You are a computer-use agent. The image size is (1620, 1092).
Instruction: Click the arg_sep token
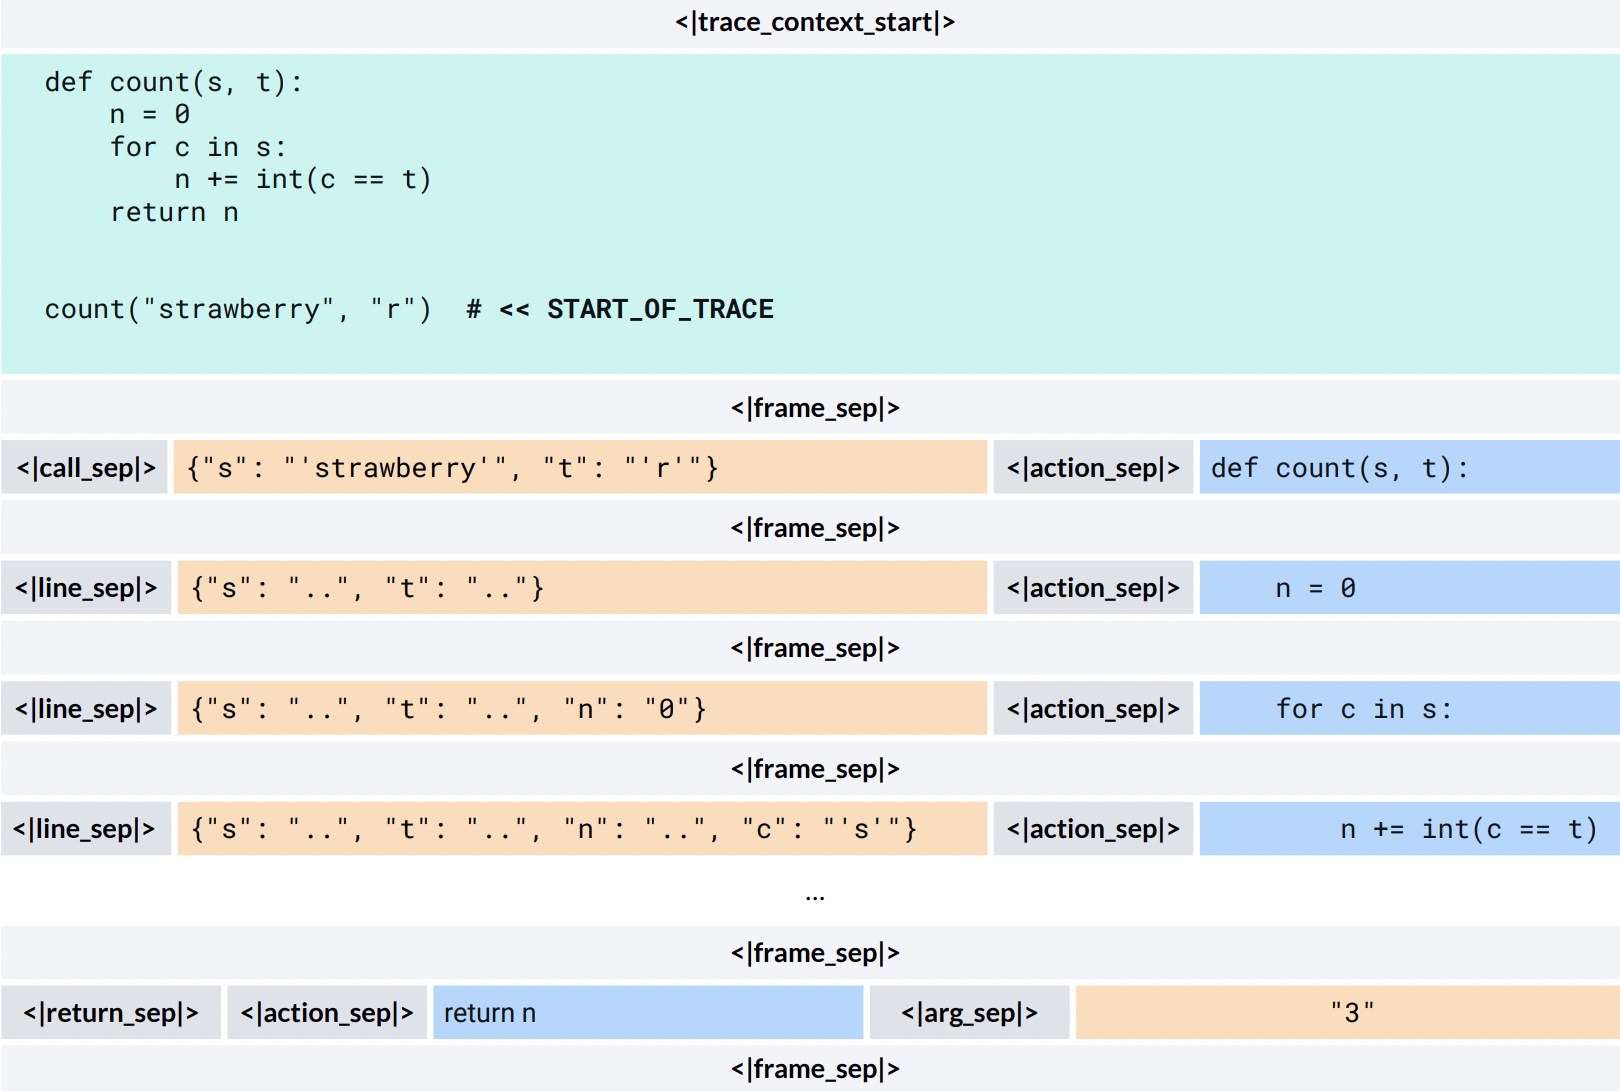click(x=969, y=1013)
